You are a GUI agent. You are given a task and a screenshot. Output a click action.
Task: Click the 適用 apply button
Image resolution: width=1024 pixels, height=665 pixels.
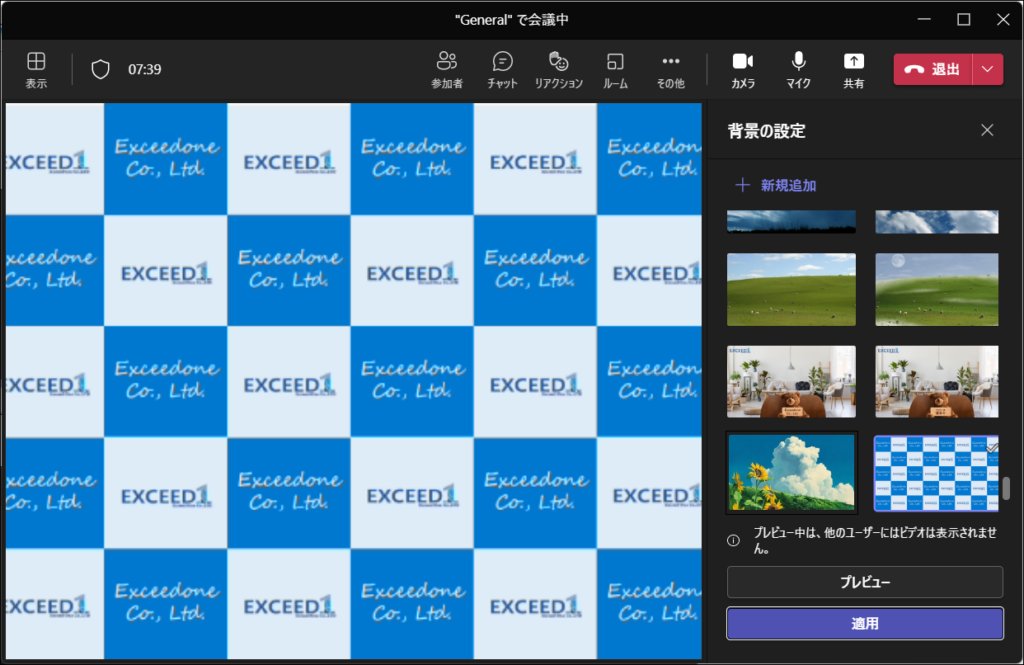865,624
